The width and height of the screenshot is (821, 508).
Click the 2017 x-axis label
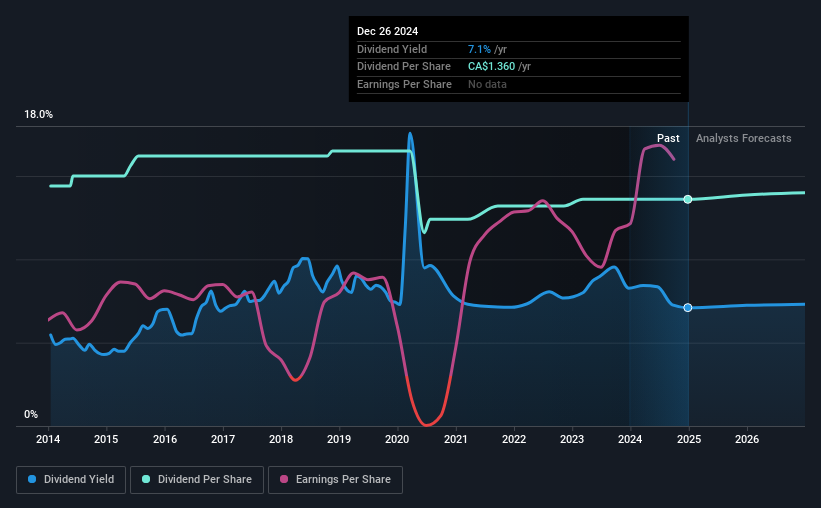point(223,439)
